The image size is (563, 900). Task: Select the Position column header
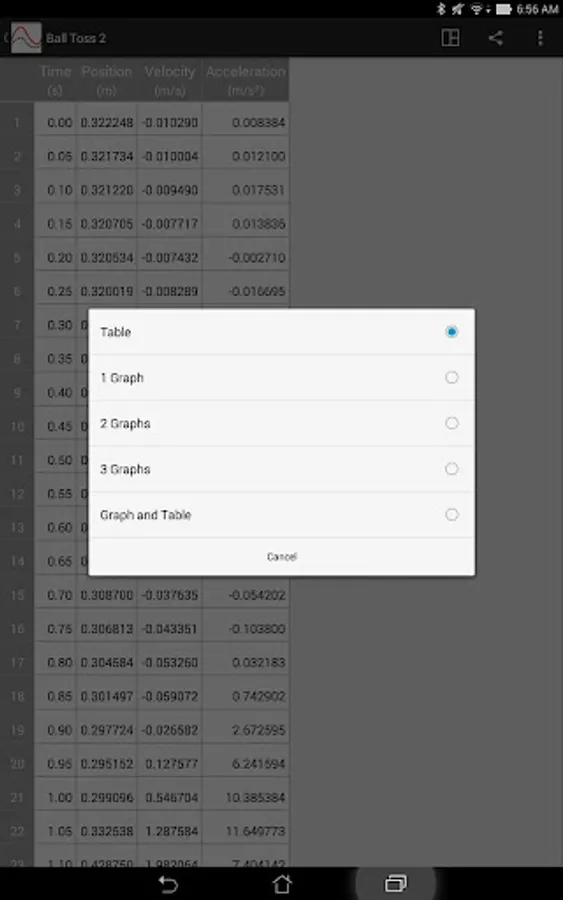point(107,80)
